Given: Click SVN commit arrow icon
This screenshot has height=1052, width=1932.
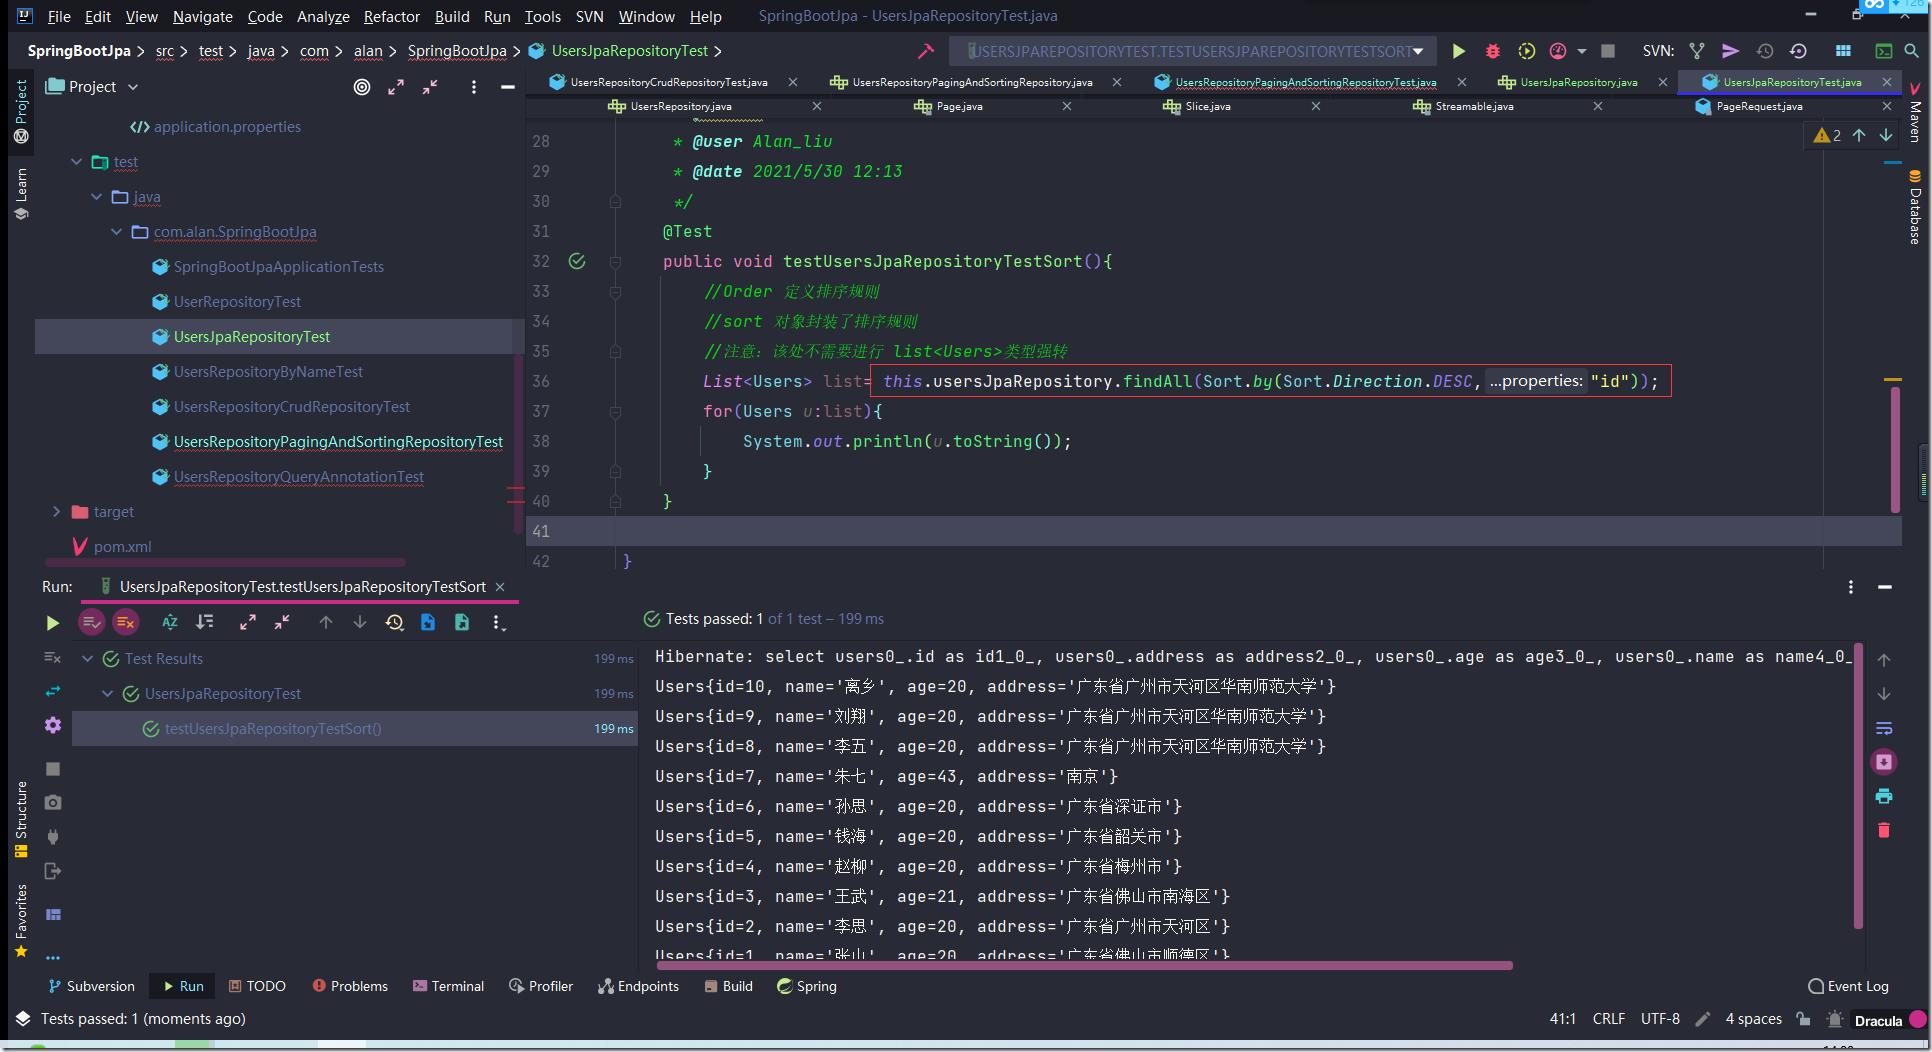Looking at the screenshot, I should click(1731, 51).
